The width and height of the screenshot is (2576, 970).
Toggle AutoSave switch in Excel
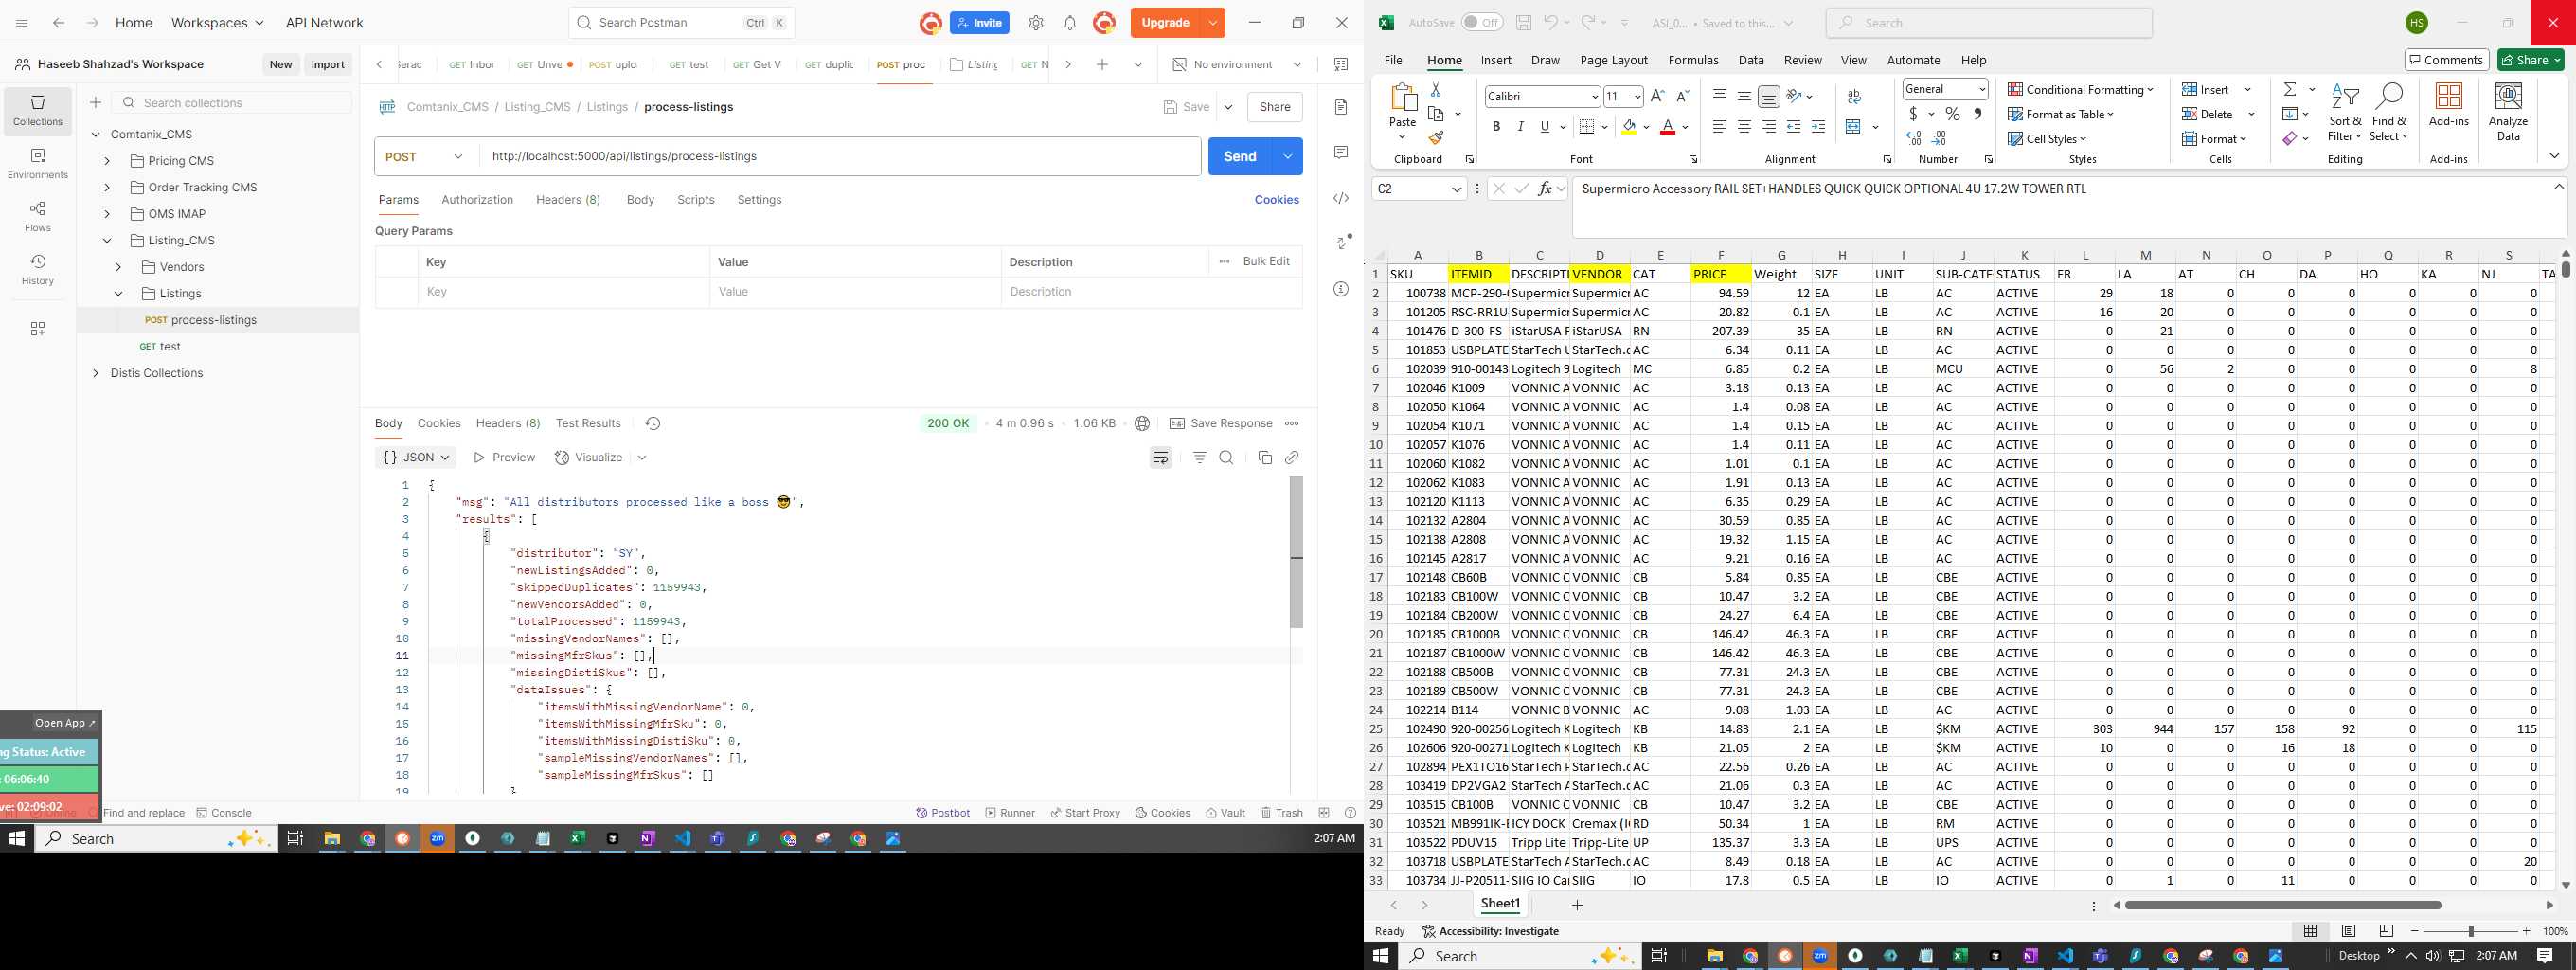pyautogui.click(x=1481, y=23)
